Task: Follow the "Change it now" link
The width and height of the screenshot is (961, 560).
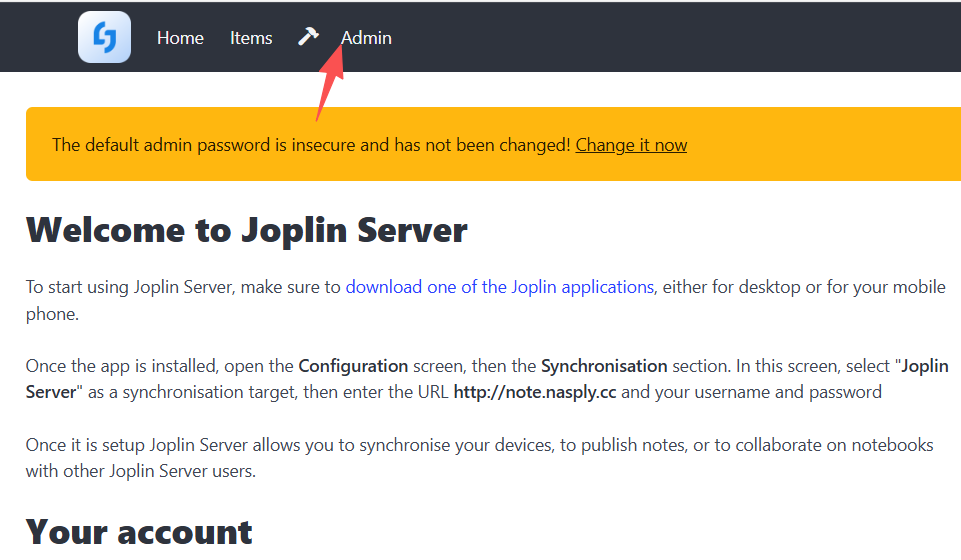Action: [x=631, y=145]
